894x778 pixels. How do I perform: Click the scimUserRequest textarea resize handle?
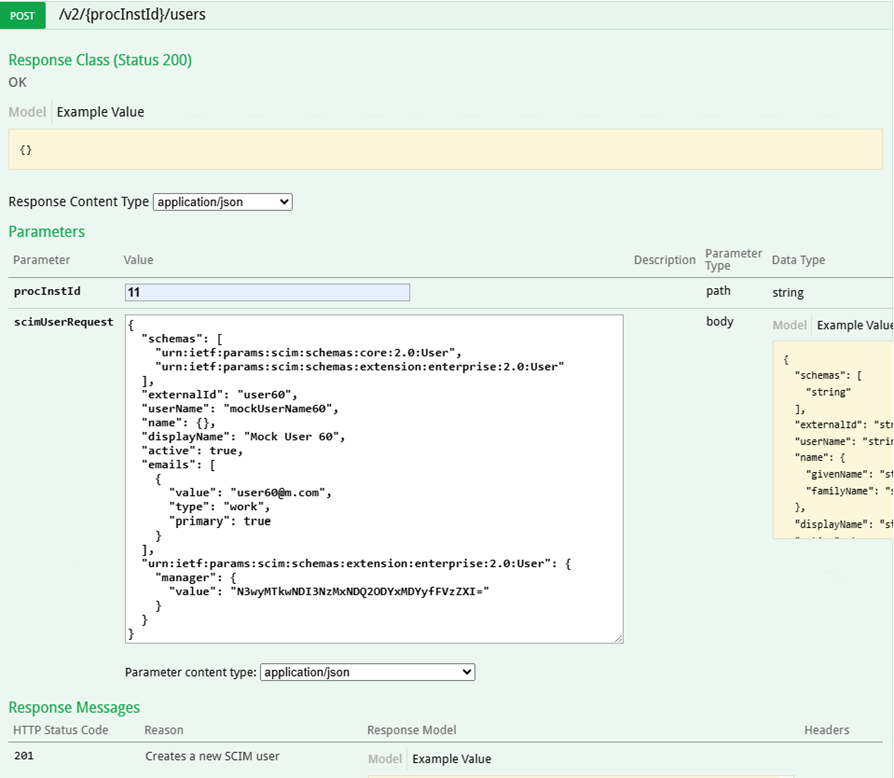pos(618,638)
